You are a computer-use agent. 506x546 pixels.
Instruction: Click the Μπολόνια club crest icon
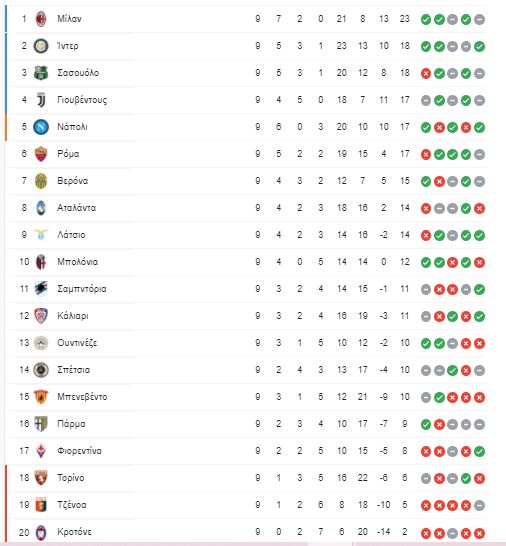pyautogui.click(x=41, y=262)
